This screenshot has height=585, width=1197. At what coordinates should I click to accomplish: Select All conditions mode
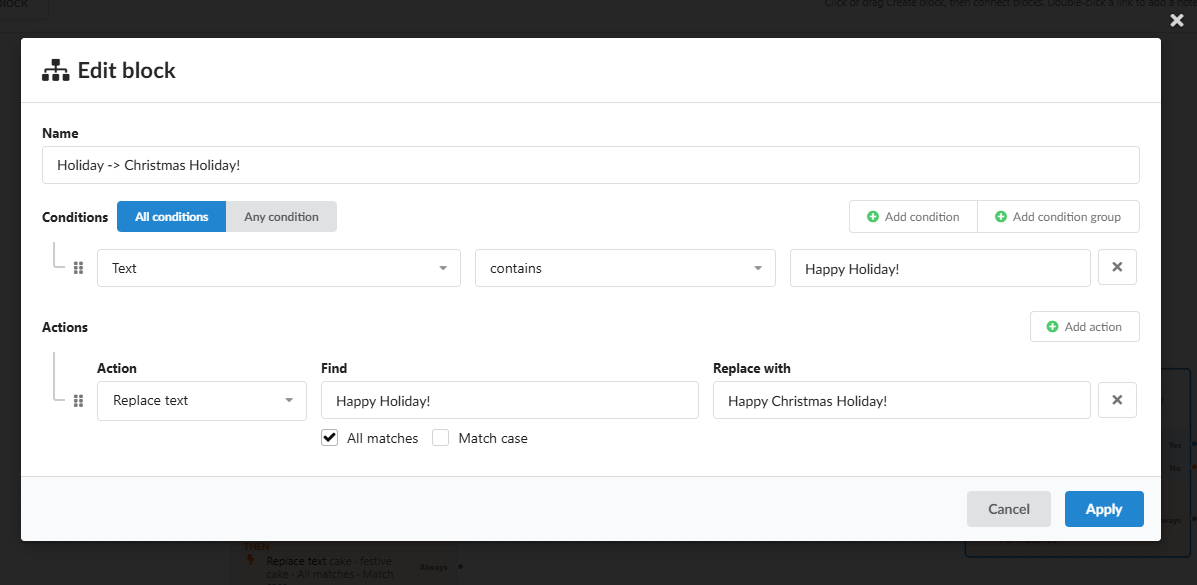click(172, 217)
